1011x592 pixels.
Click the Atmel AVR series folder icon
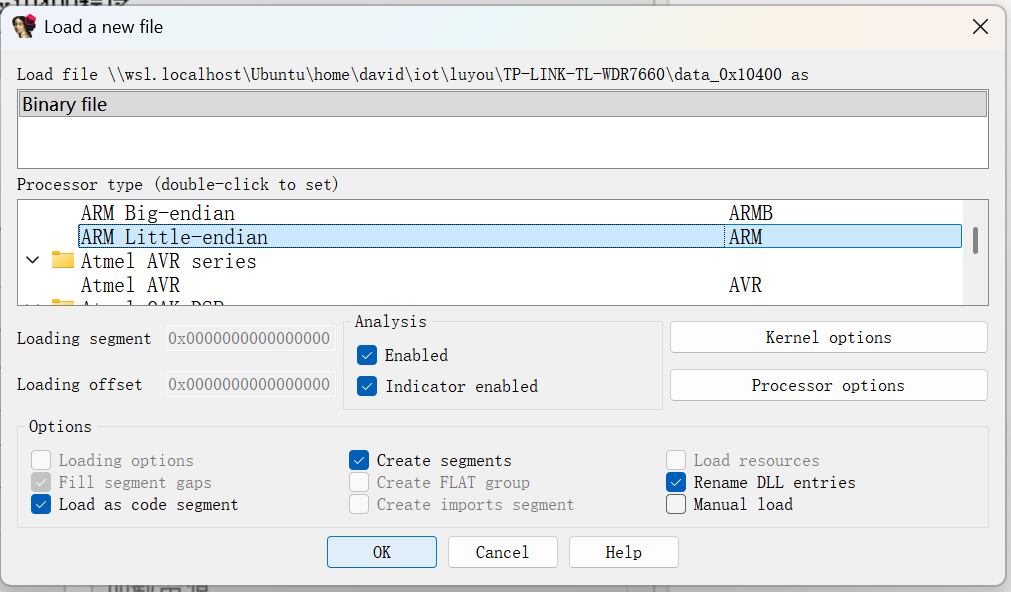[x=63, y=261]
